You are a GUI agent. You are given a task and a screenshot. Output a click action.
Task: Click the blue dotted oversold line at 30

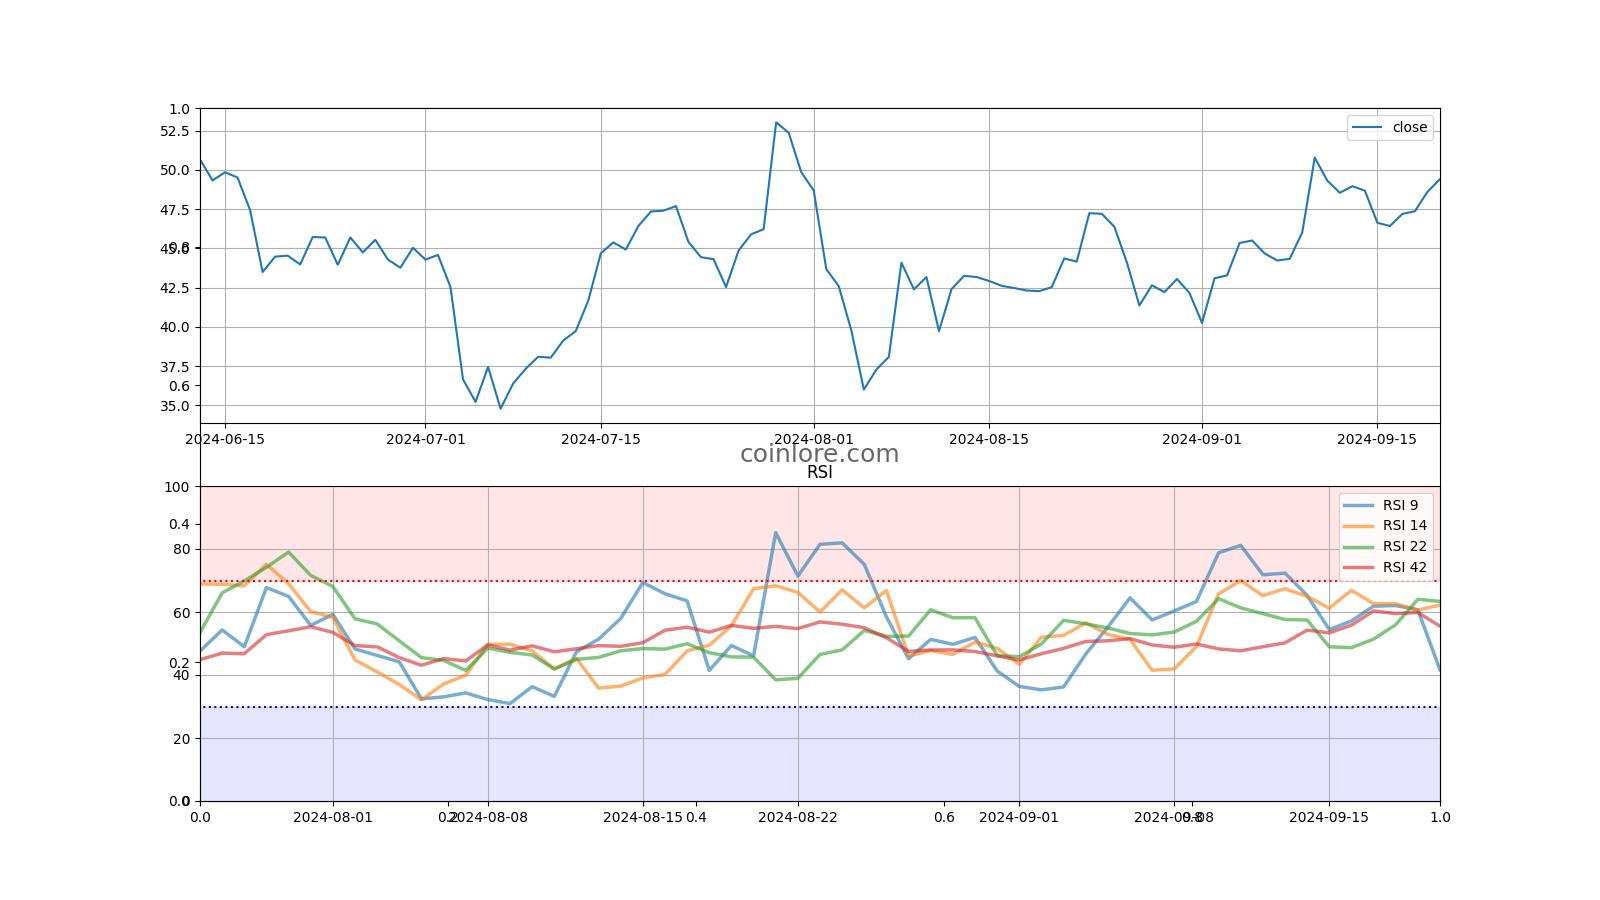tap(820, 707)
